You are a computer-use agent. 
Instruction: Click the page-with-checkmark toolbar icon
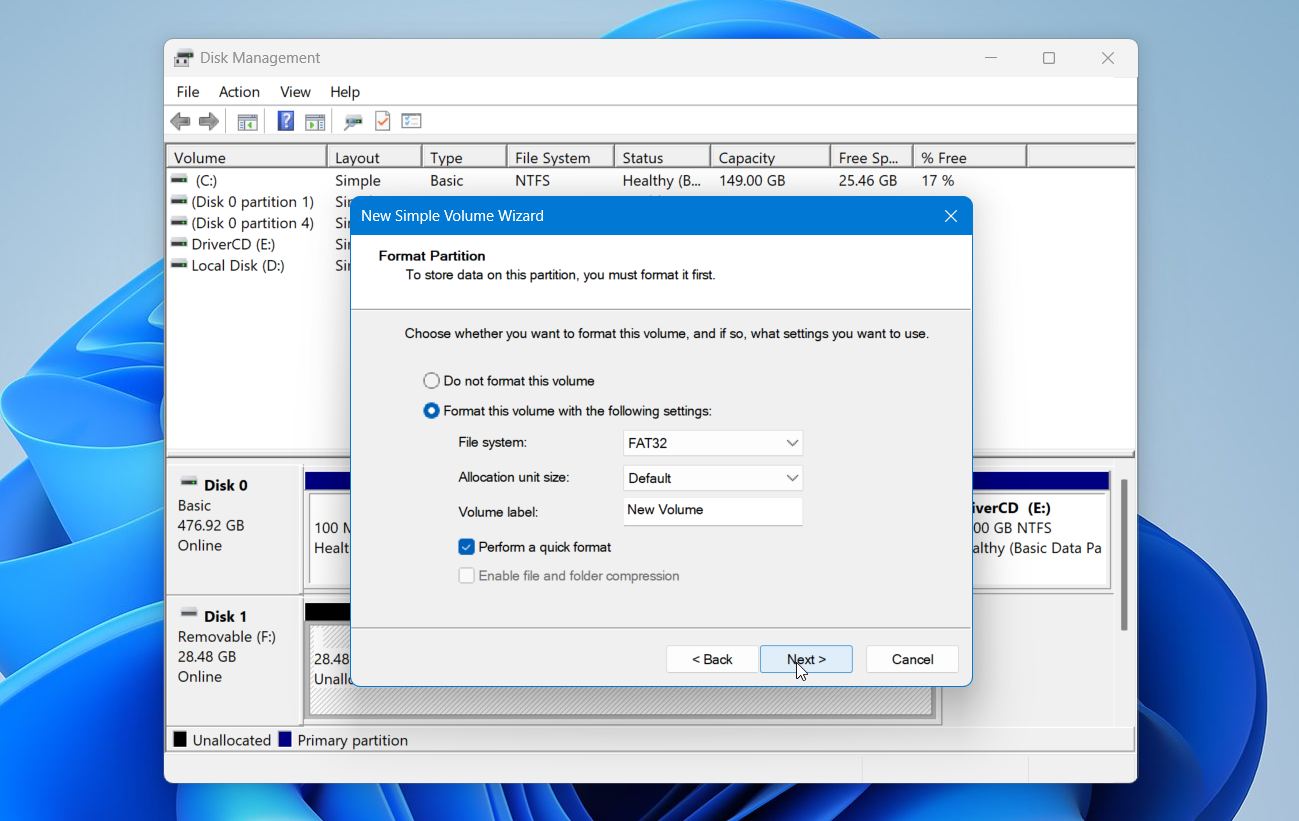point(382,121)
